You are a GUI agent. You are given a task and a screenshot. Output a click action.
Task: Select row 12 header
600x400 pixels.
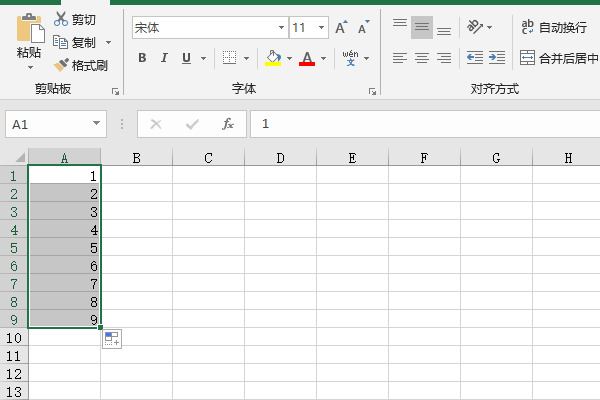pos(13,373)
